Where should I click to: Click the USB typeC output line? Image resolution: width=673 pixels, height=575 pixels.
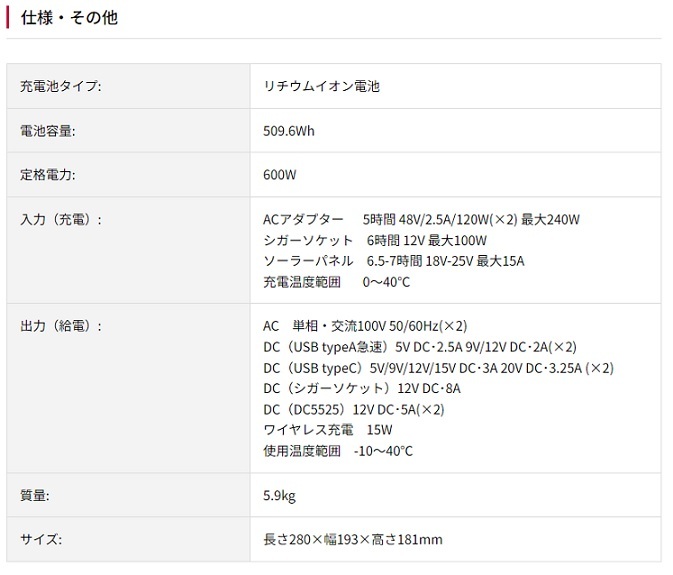(439, 368)
